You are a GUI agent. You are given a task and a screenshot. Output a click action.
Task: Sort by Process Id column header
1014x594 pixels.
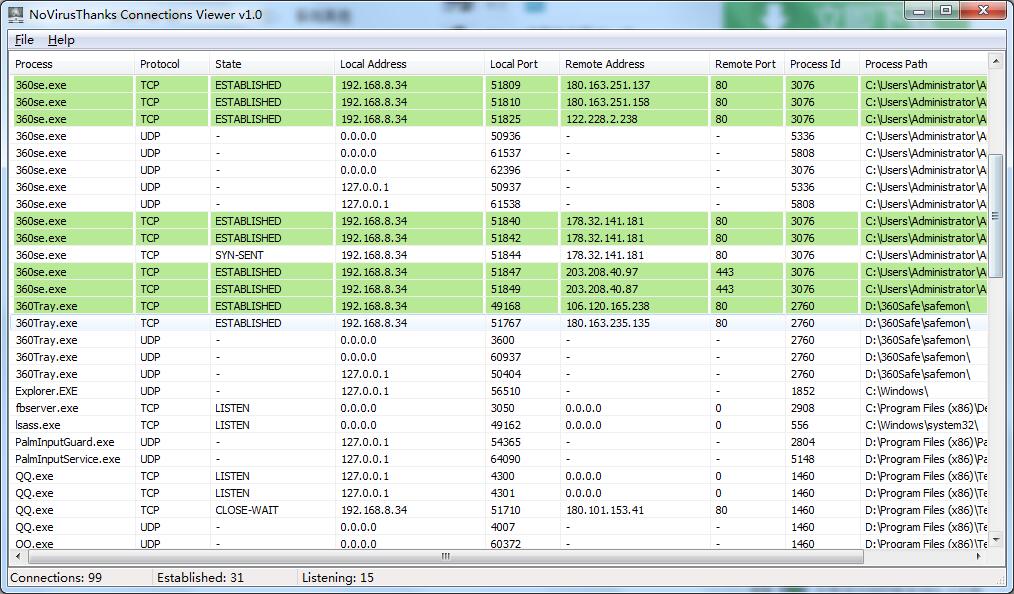[x=821, y=64]
